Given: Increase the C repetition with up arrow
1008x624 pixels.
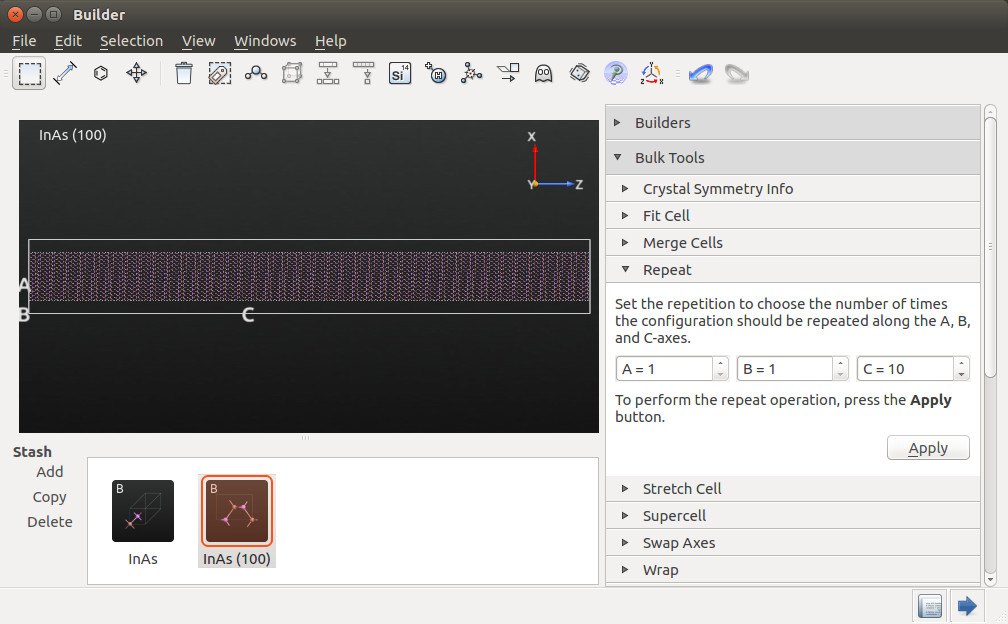Looking at the screenshot, I should coord(961,363).
